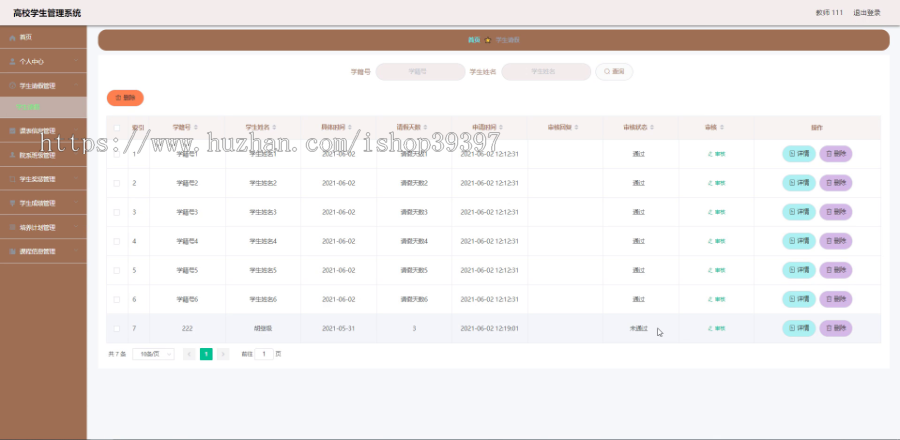Viewport: 900px width, 440px height.
Task: Click the orange 删除 batch delete button
Action: tap(125, 98)
